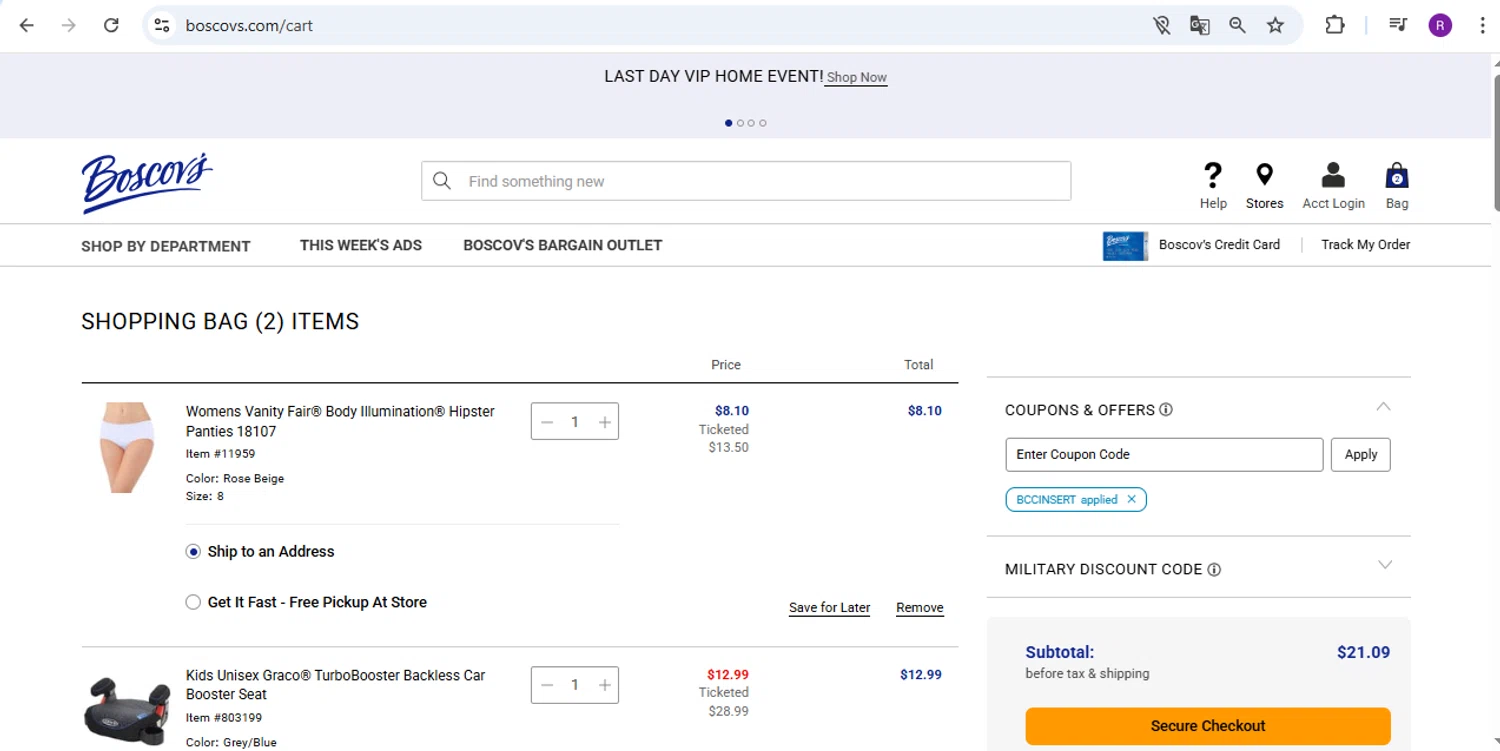Open the Stores location pin
Viewport: 1500px width, 751px height.
[x=1265, y=175]
